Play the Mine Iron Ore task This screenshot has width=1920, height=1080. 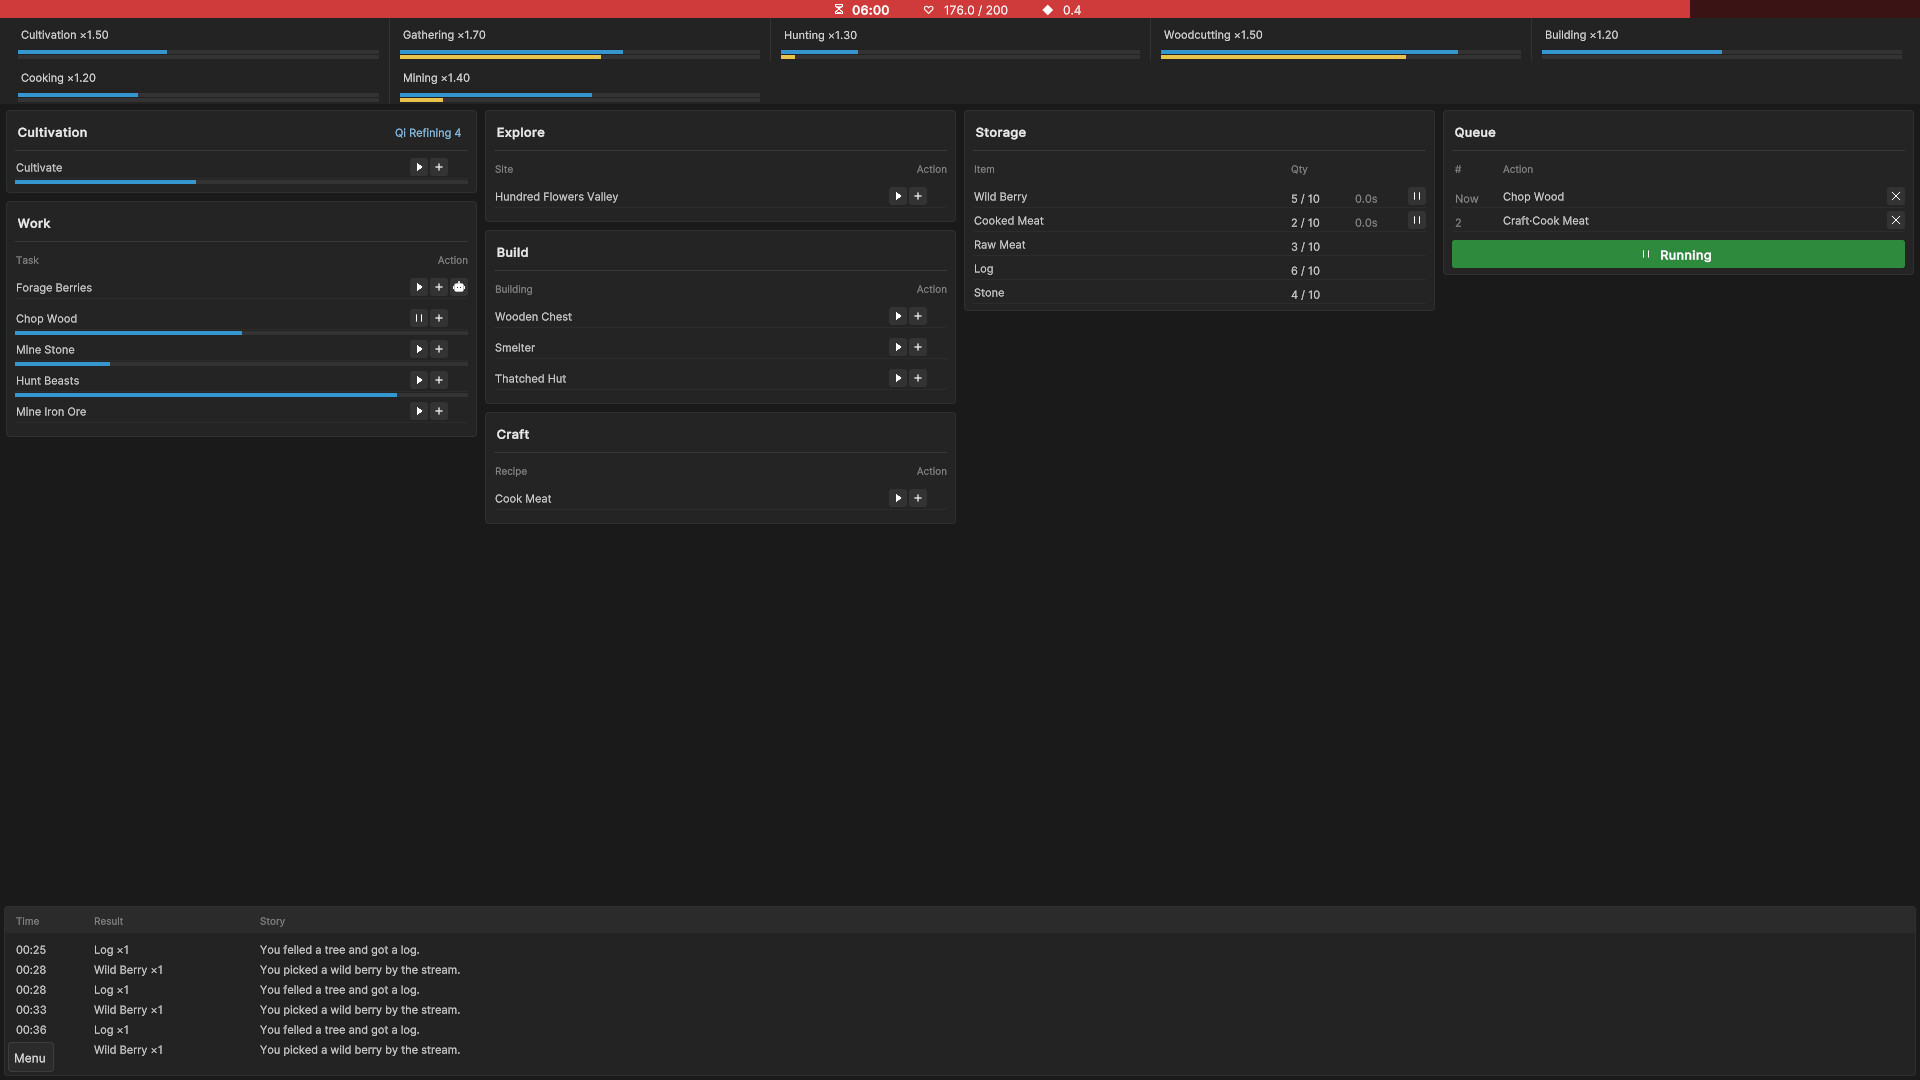(x=419, y=411)
